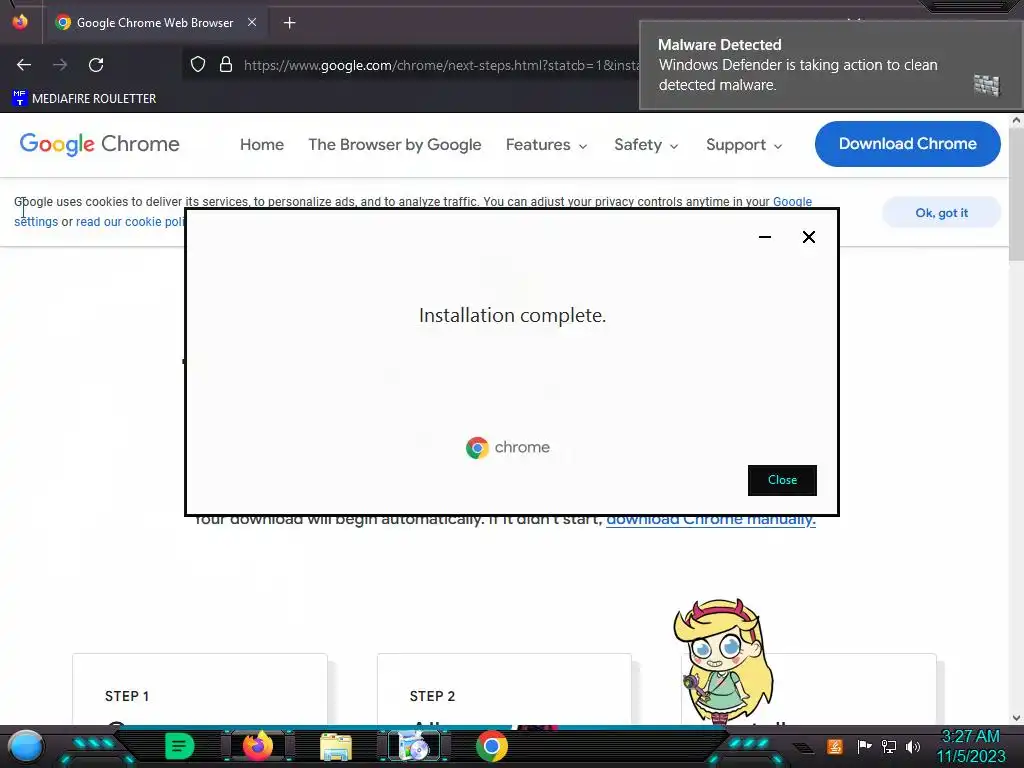Select the Google Chrome Web Browser tab
The image size is (1024, 768).
[155, 23]
